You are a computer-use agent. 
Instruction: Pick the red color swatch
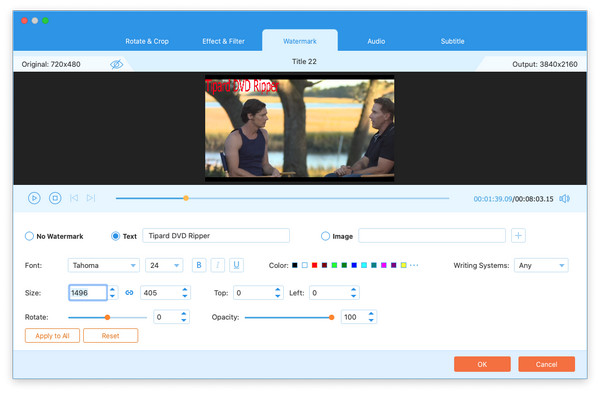pos(315,265)
